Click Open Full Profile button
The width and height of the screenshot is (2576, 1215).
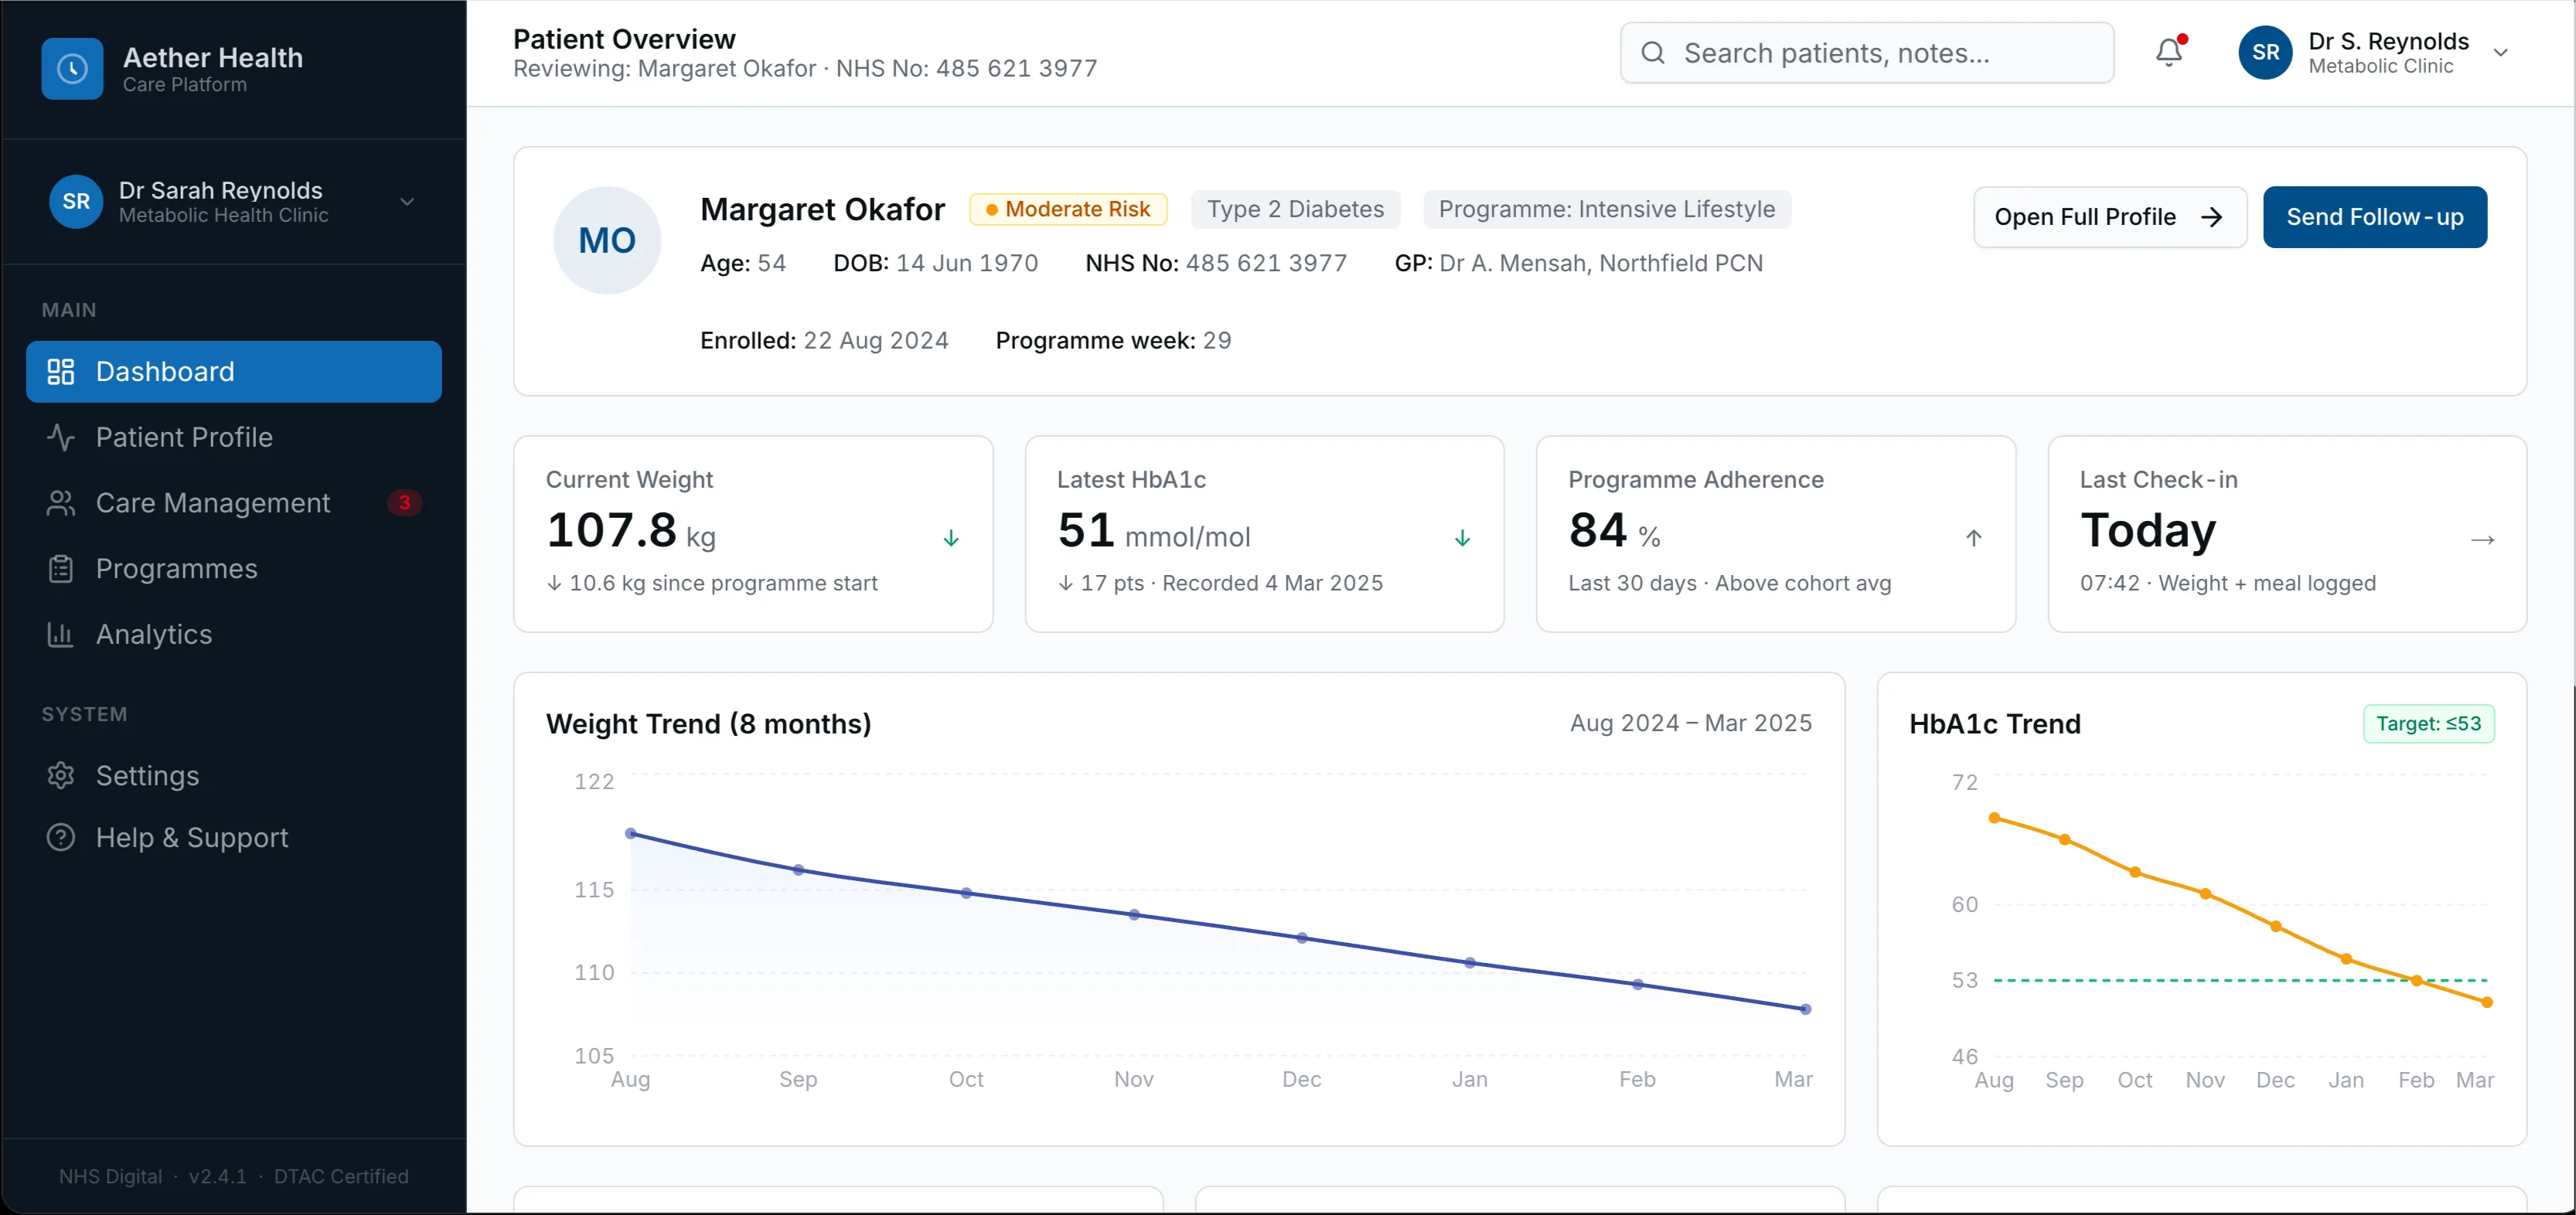tap(2109, 217)
